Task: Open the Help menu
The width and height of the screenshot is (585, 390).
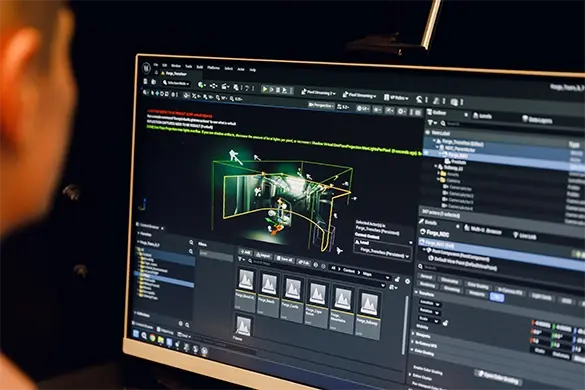Action: tap(253, 70)
